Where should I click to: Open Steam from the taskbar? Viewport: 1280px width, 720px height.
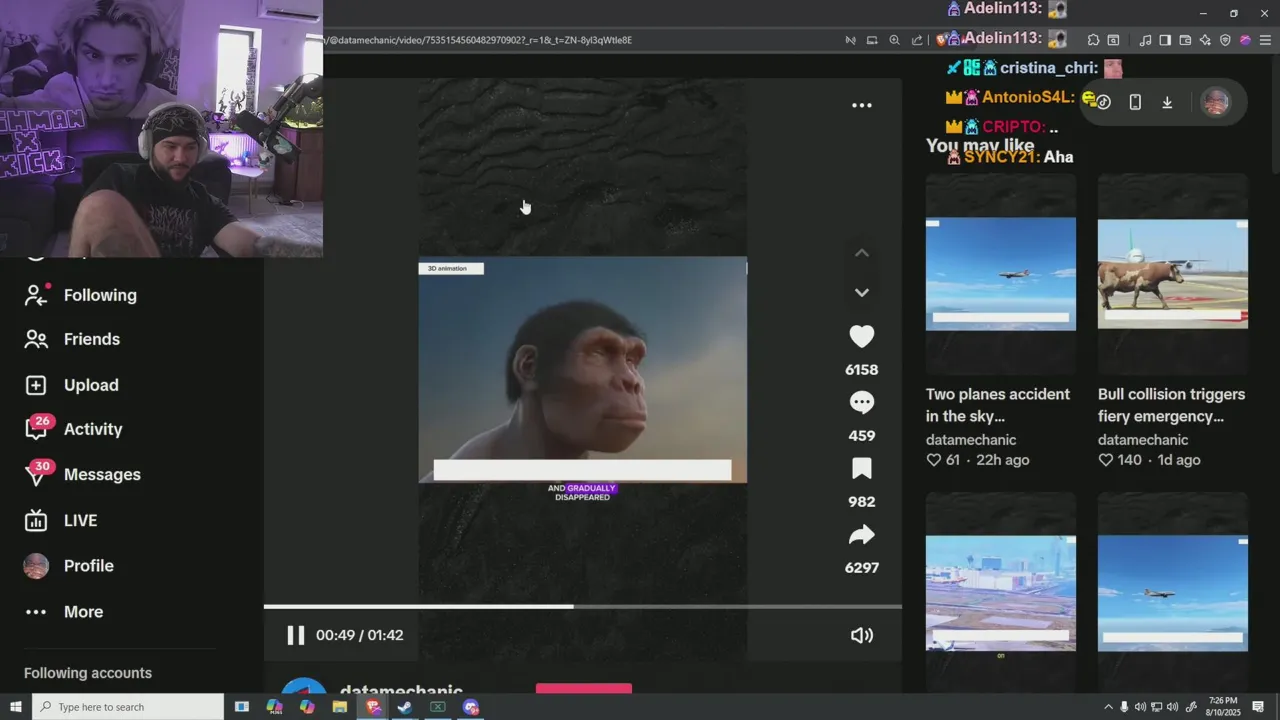pos(405,707)
